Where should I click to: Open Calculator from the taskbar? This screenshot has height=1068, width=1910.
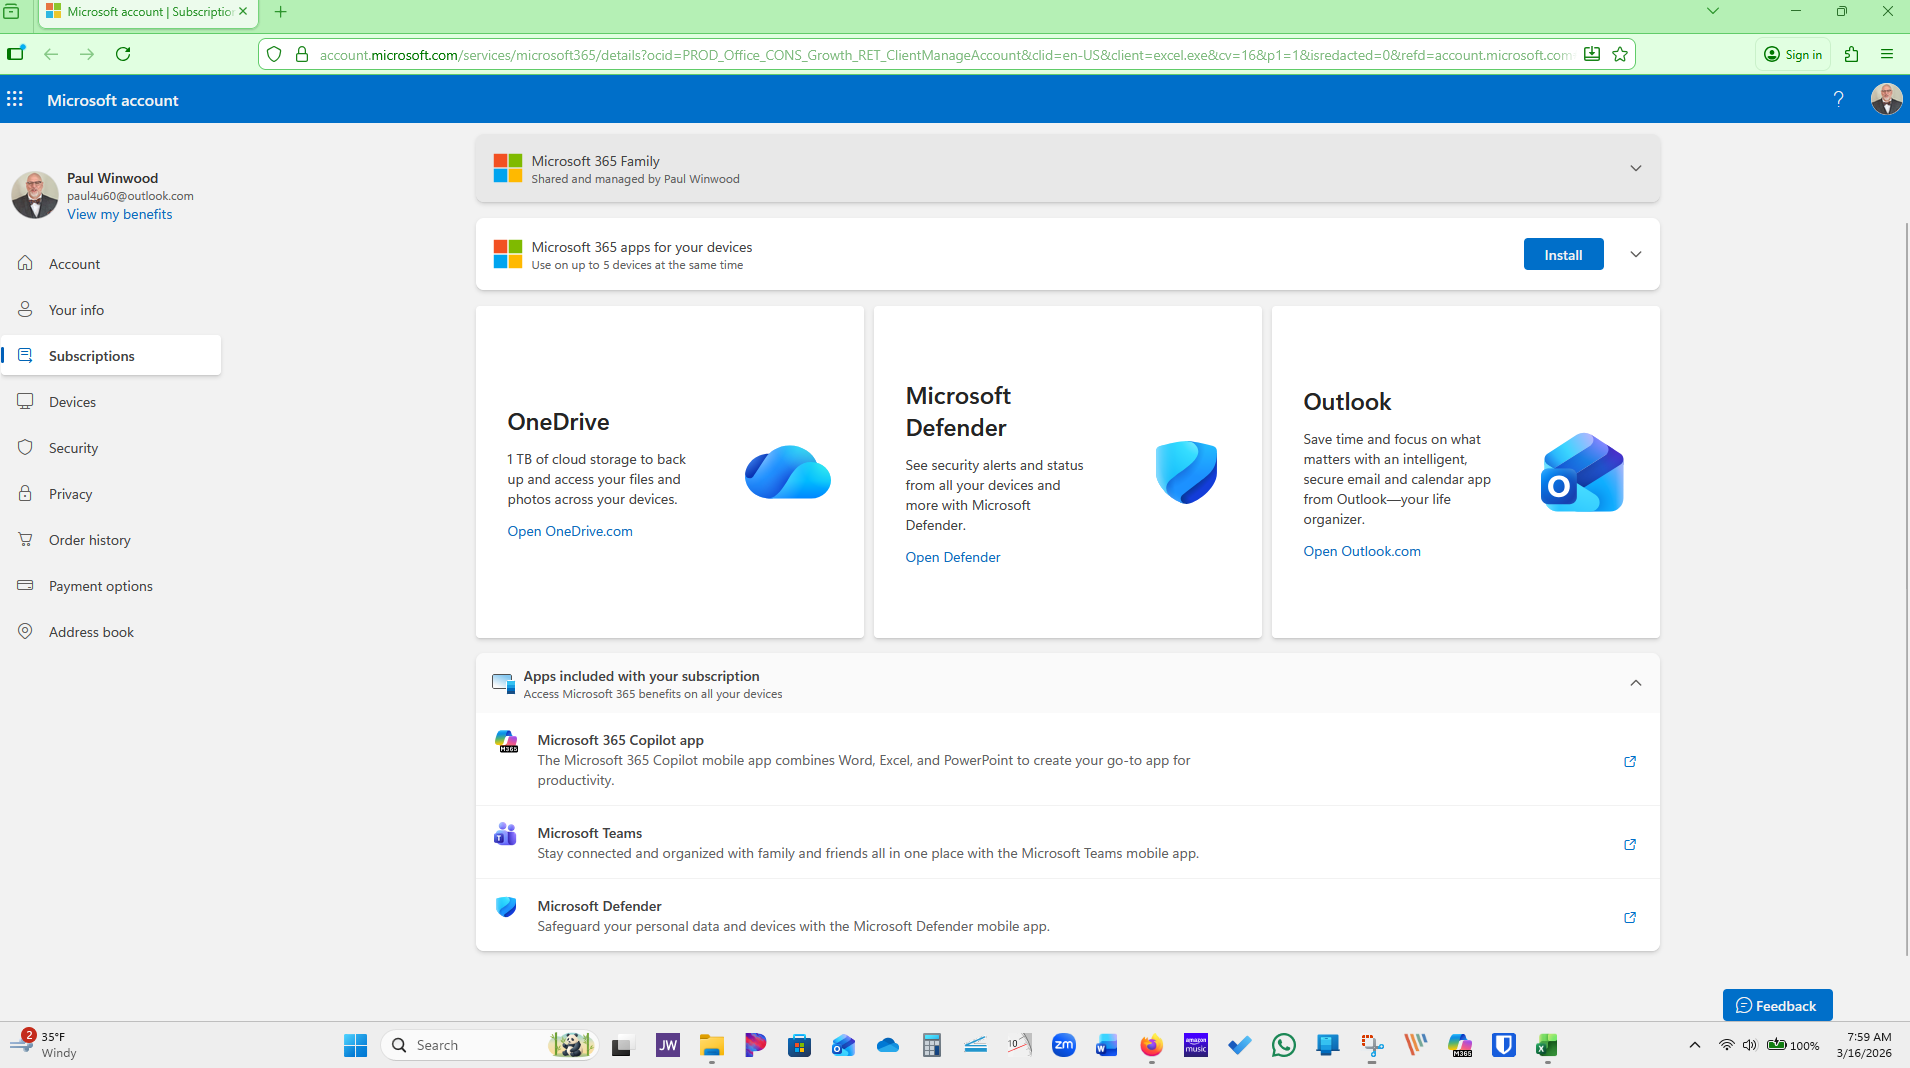pyautogui.click(x=931, y=1045)
